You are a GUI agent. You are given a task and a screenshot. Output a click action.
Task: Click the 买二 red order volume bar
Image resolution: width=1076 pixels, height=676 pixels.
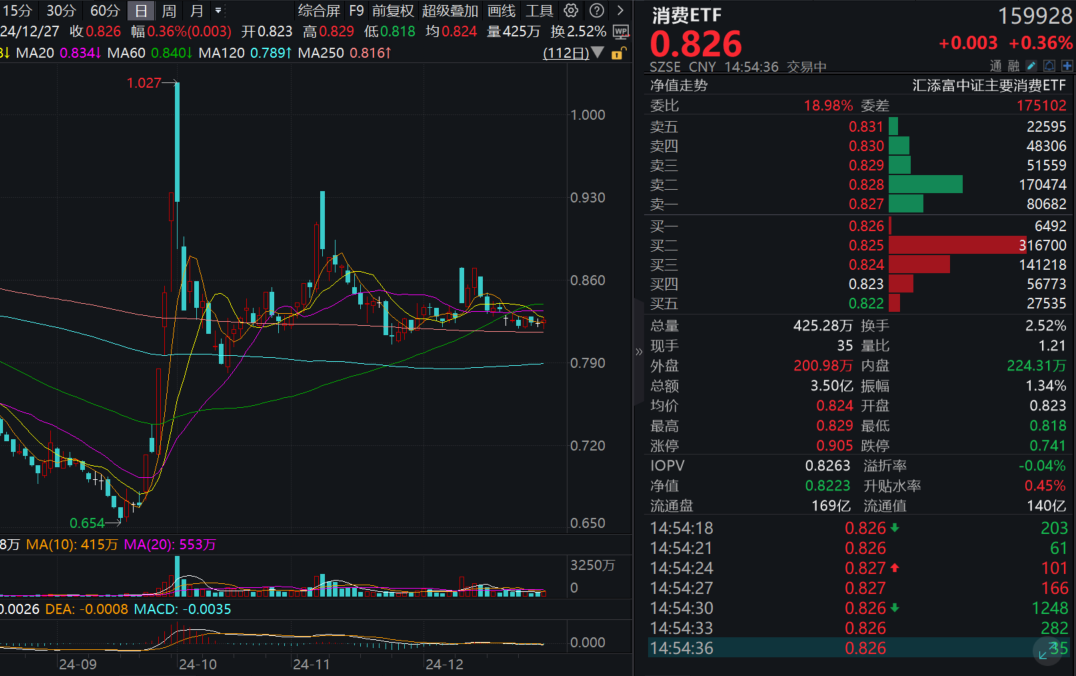[x=957, y=245]
